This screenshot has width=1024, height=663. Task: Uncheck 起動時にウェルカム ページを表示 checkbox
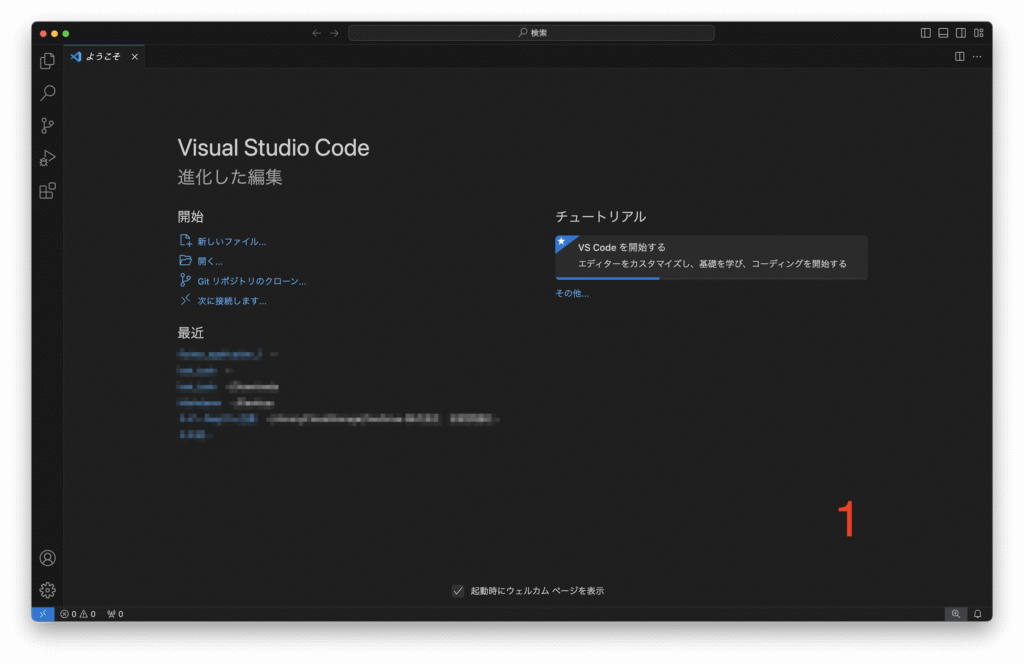pyautogui.click(x=458, y=591)
